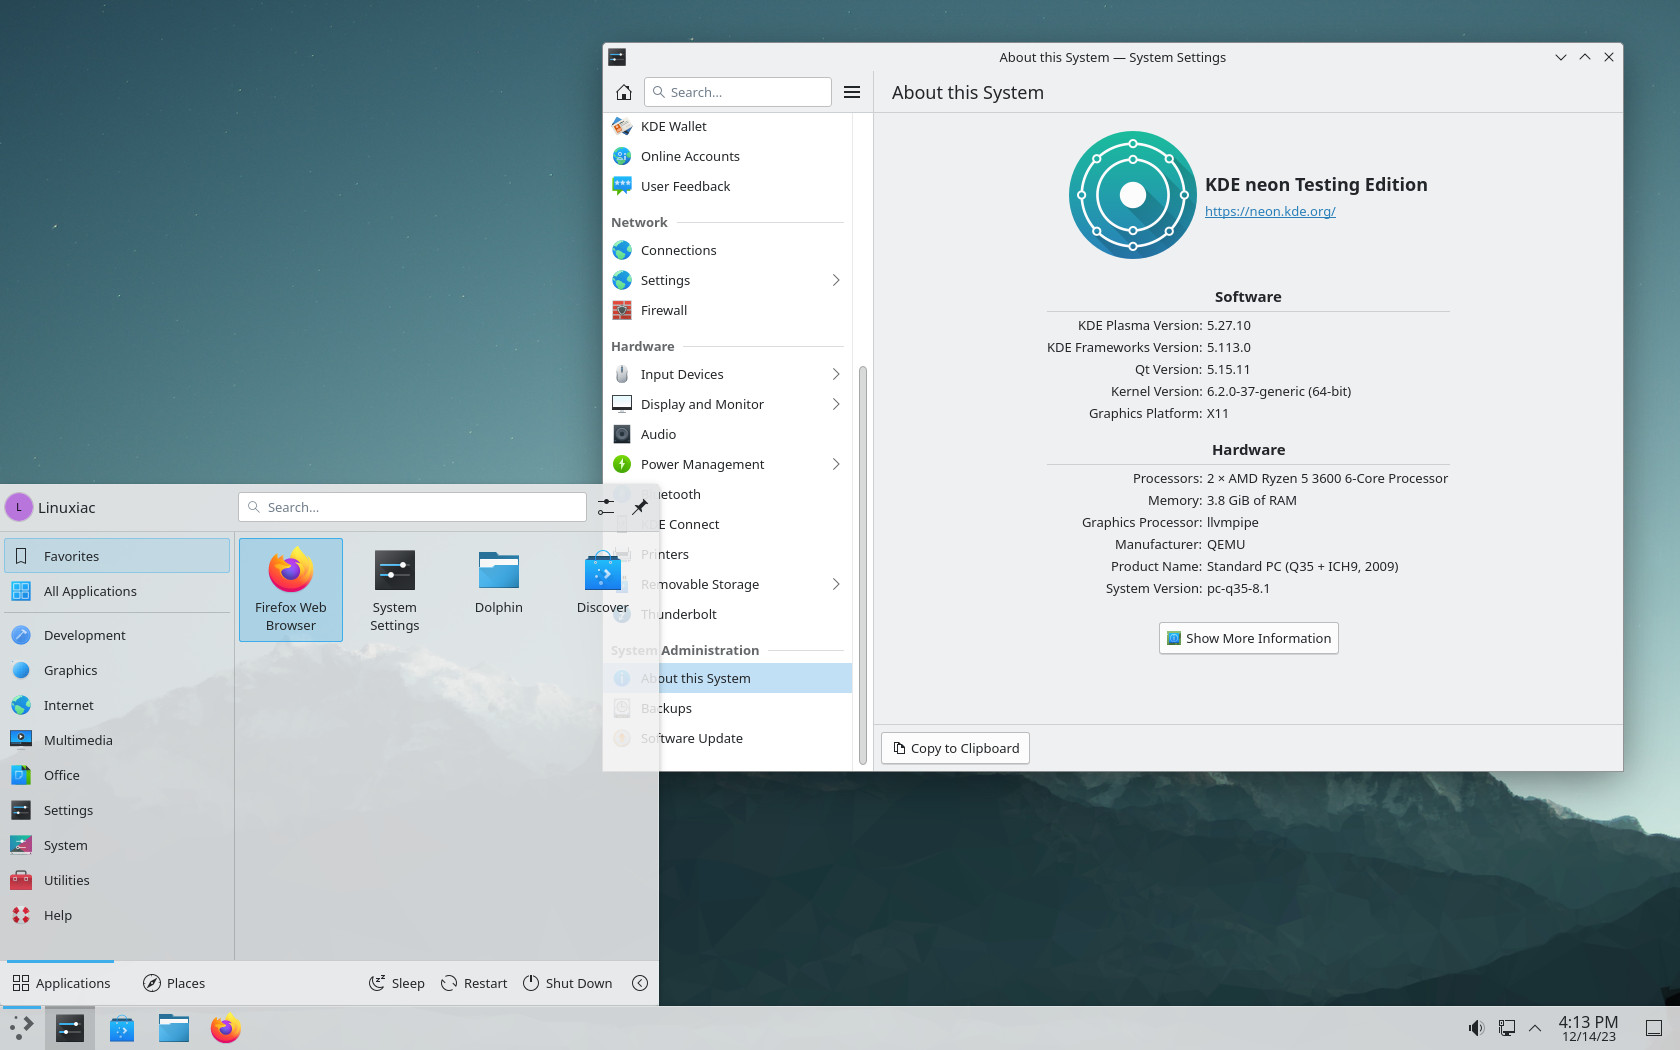Viewport: 1680px width, 1050px height.
Task: Expand Removable Storage submenu
Action: pyautogui.click(x=836, y=584)
